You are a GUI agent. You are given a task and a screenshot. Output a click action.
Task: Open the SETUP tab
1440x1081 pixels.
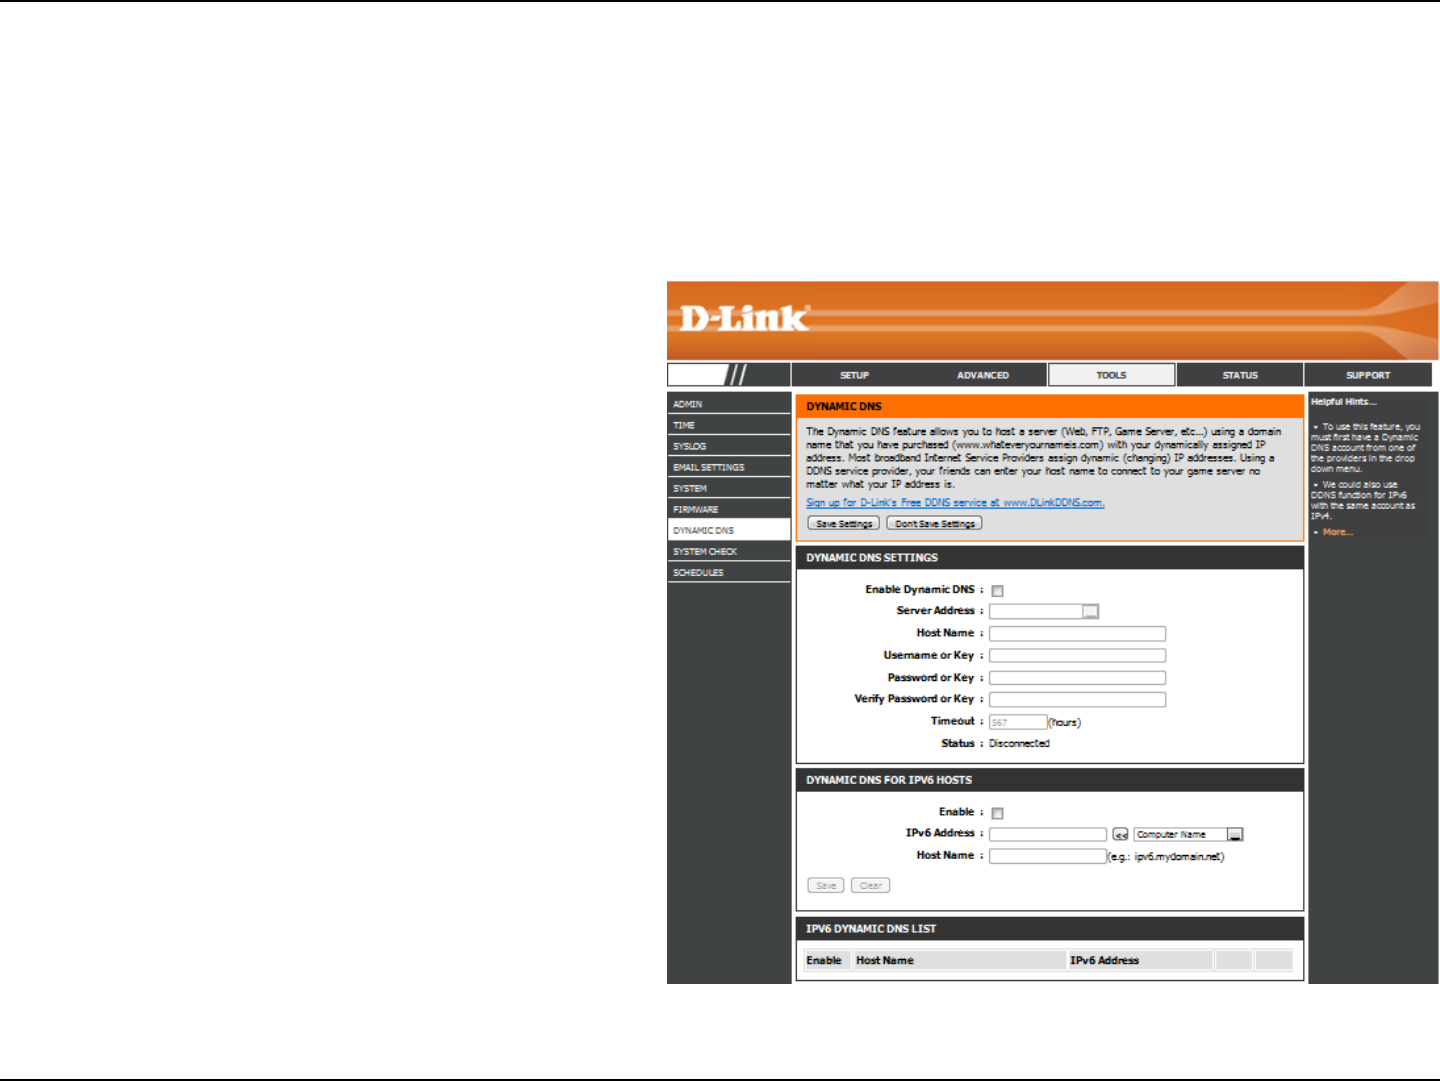pyautogui.click(x=854, y=375)
